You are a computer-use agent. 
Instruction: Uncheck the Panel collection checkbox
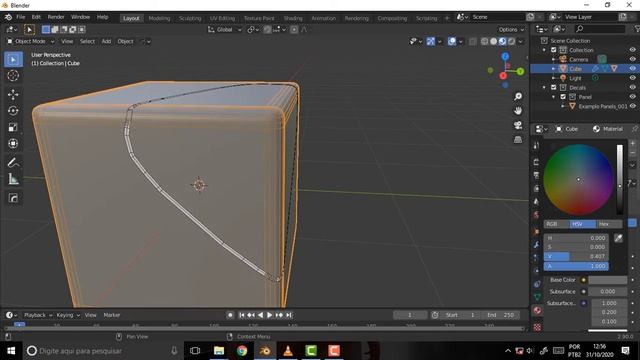563,97
